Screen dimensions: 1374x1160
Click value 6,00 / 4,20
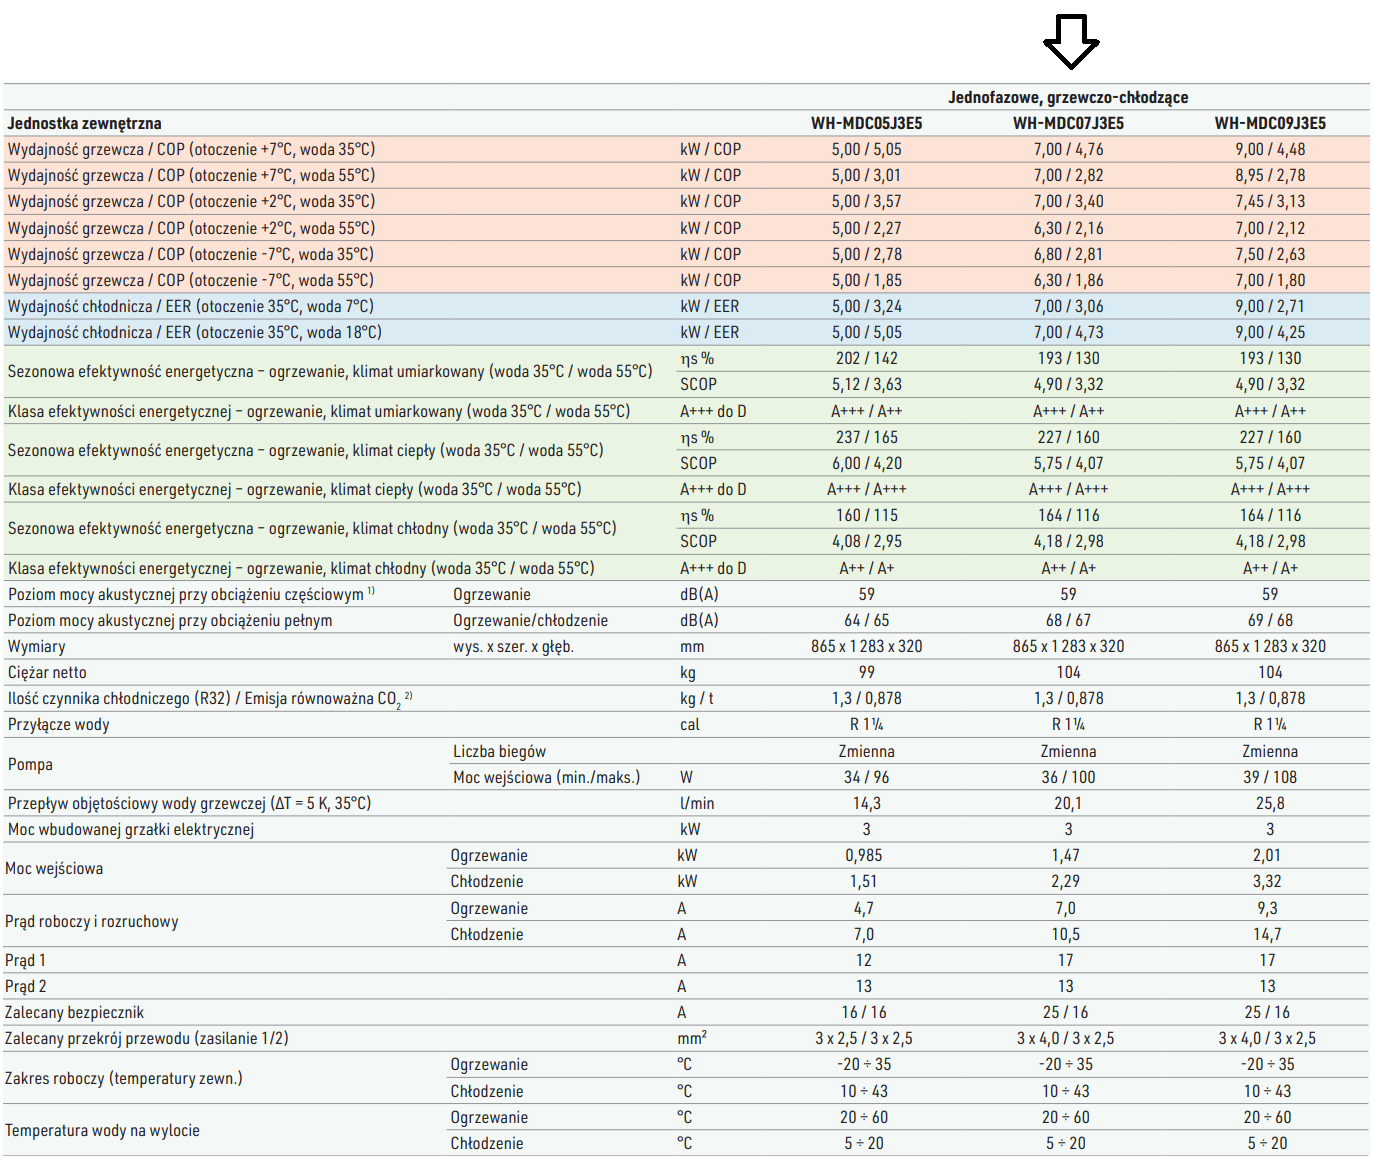coord(866,463)
